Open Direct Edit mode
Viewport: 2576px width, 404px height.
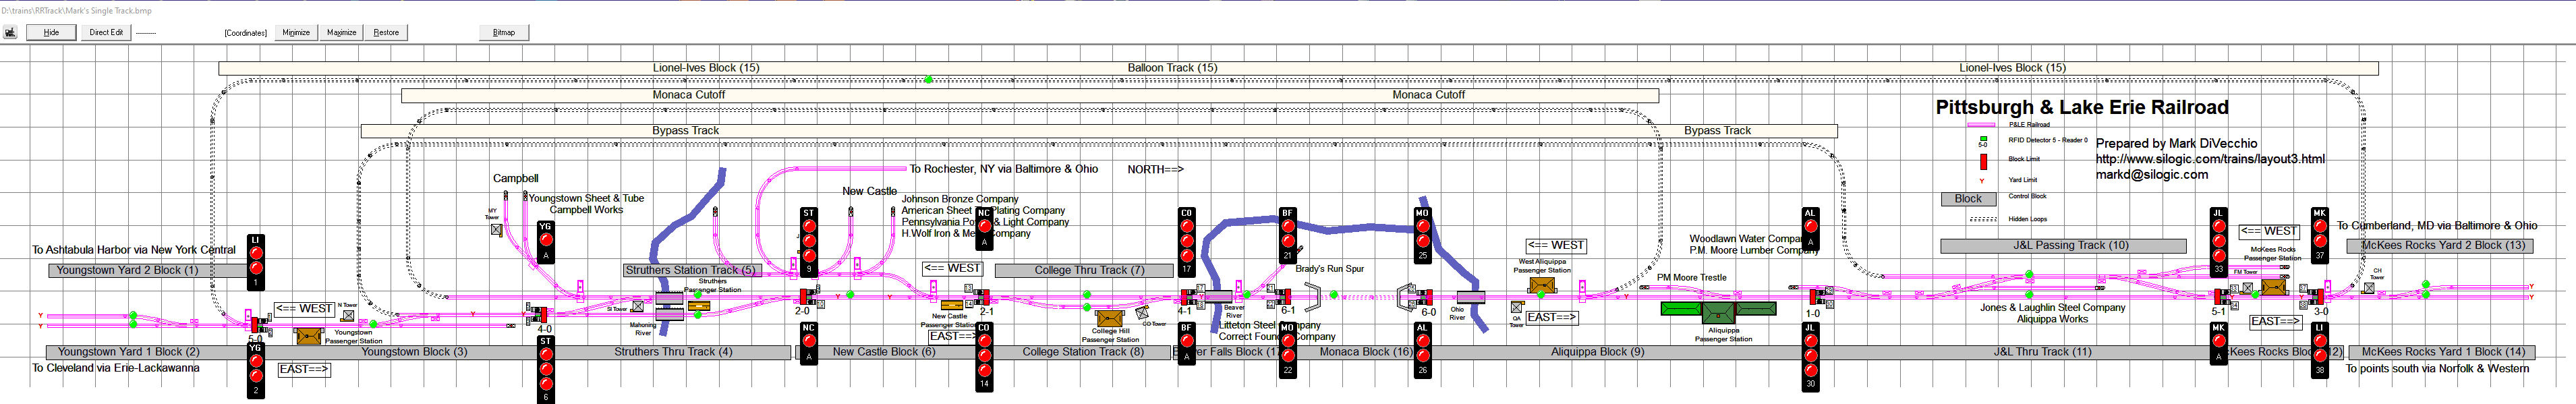[106, 32]
